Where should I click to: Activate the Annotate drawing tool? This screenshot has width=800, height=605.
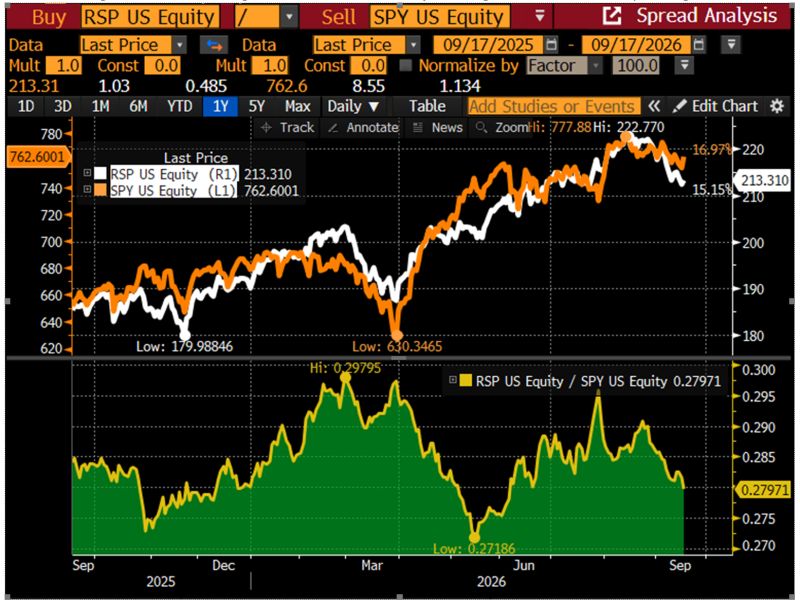coord(363,128)
